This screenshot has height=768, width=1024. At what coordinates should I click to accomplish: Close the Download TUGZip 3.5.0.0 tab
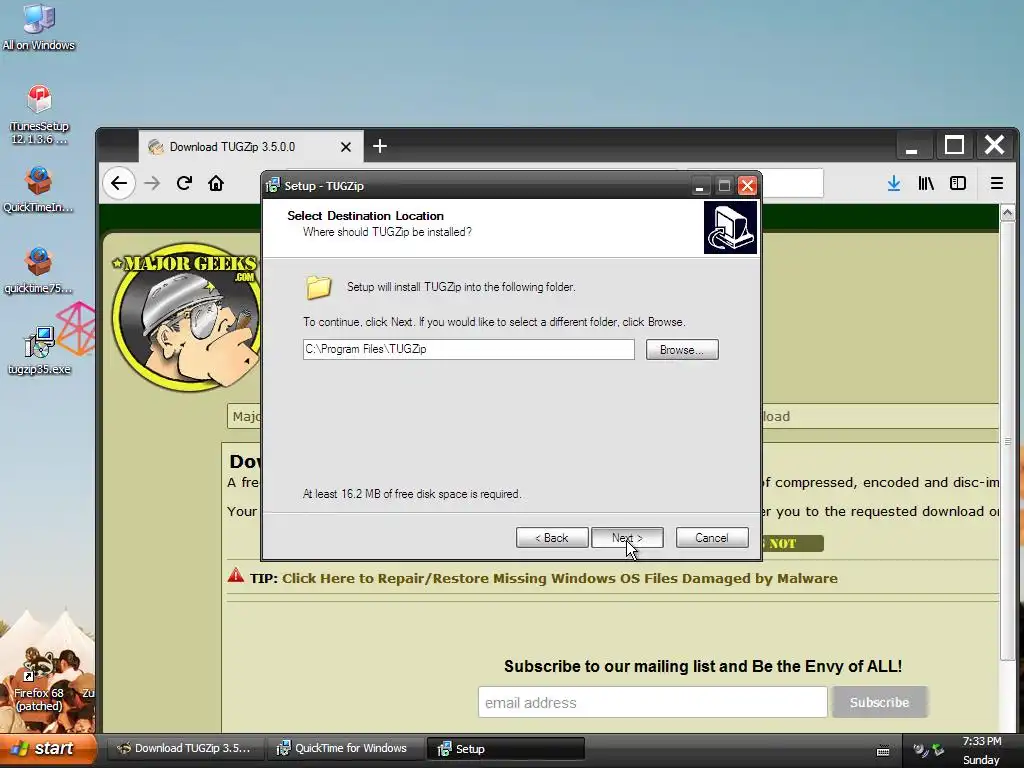(346, 147)
